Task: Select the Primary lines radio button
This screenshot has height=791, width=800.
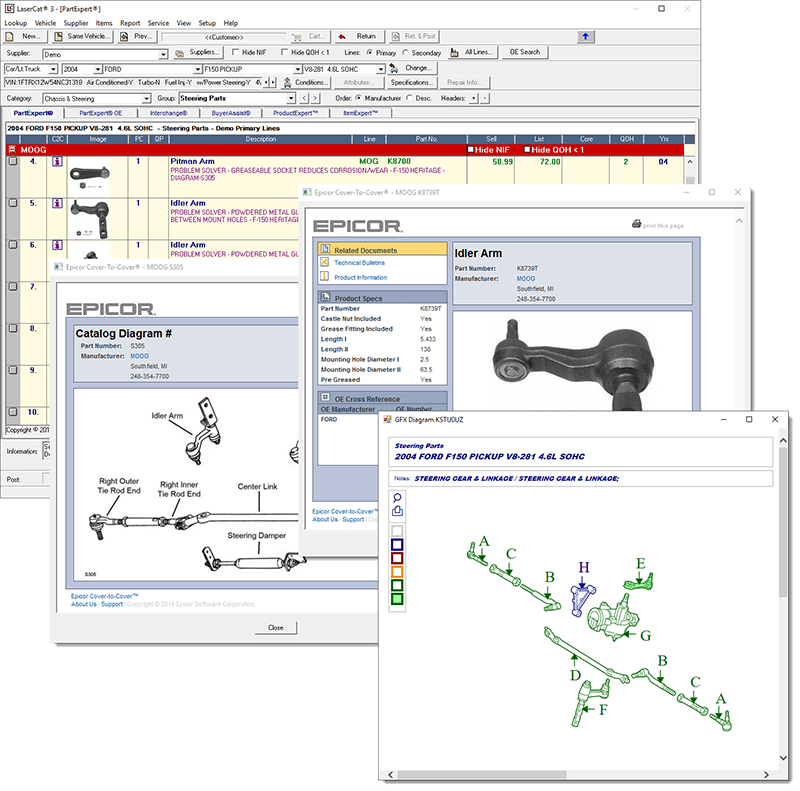Action: 369,53
